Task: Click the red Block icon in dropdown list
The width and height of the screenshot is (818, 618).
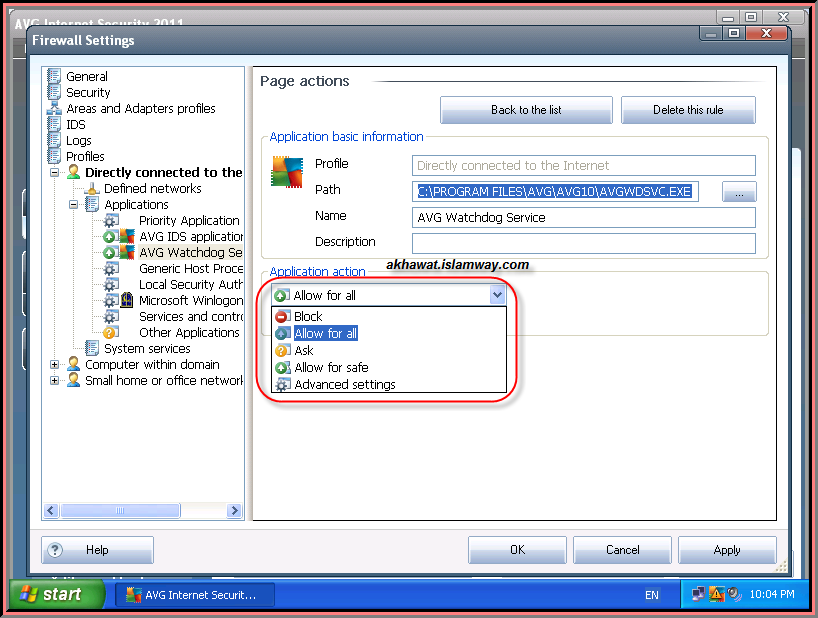Action: [x=283, y=317]
